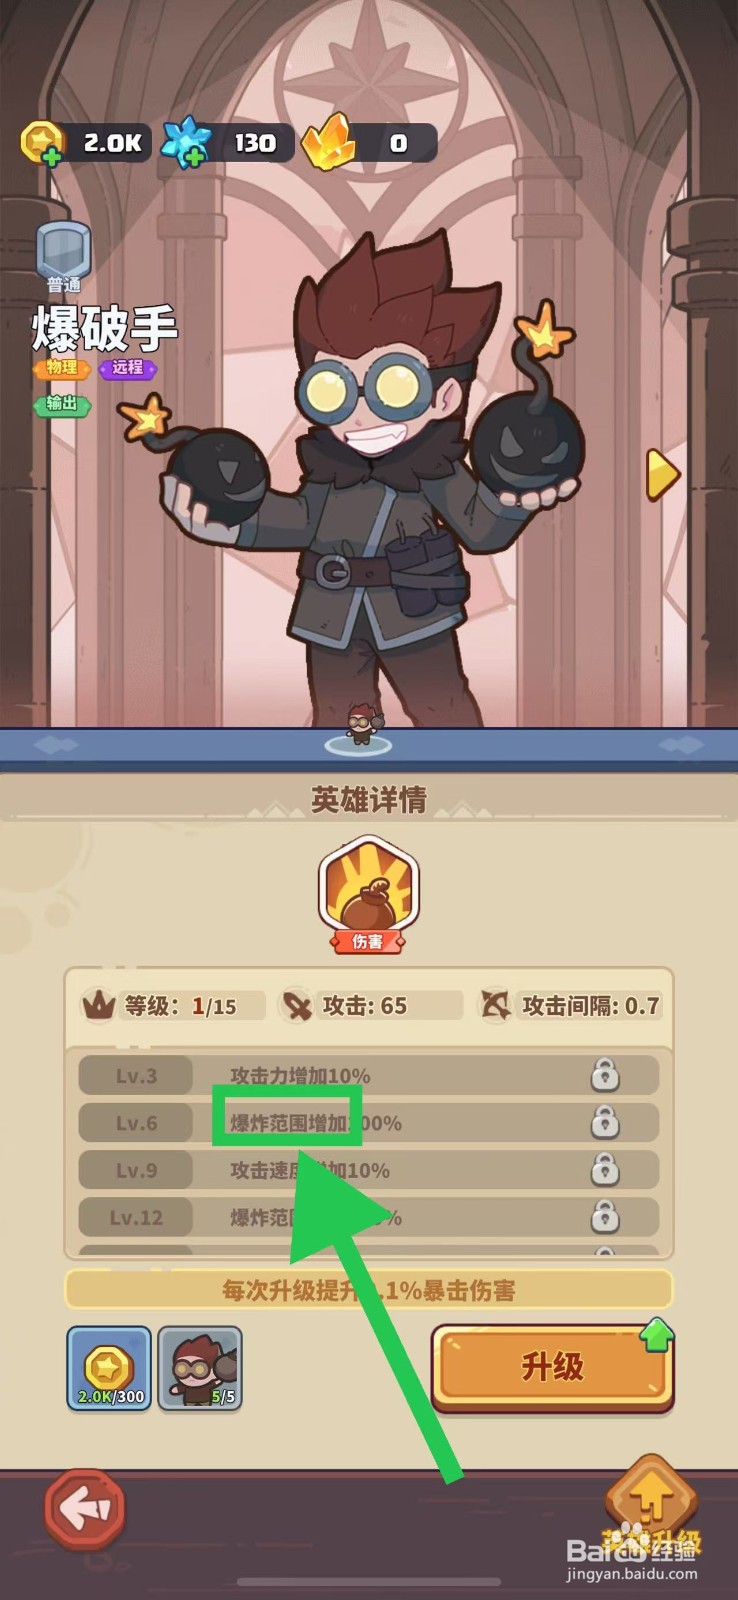Image resolution: width=738 pixels, height=1600 pixels.
Task: Tap the blue gem currency icon
Action: click(x=187, y=142)
